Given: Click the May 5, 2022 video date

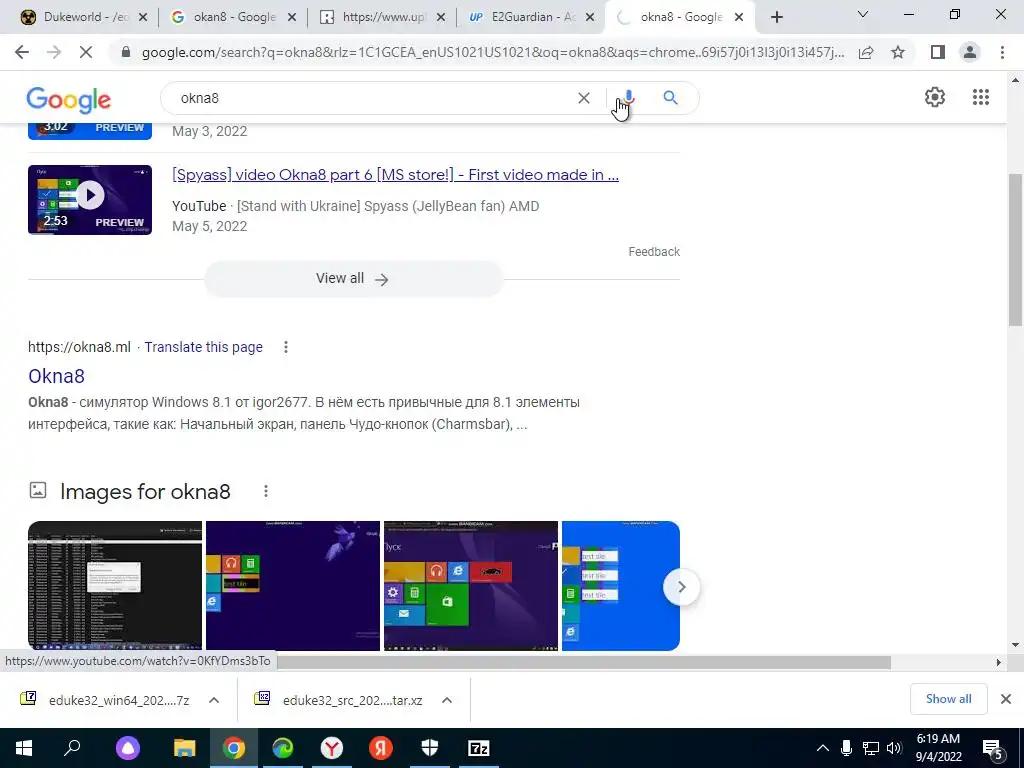Looking at the screenshot, I should pyautogui.click(x=210, y=227).
